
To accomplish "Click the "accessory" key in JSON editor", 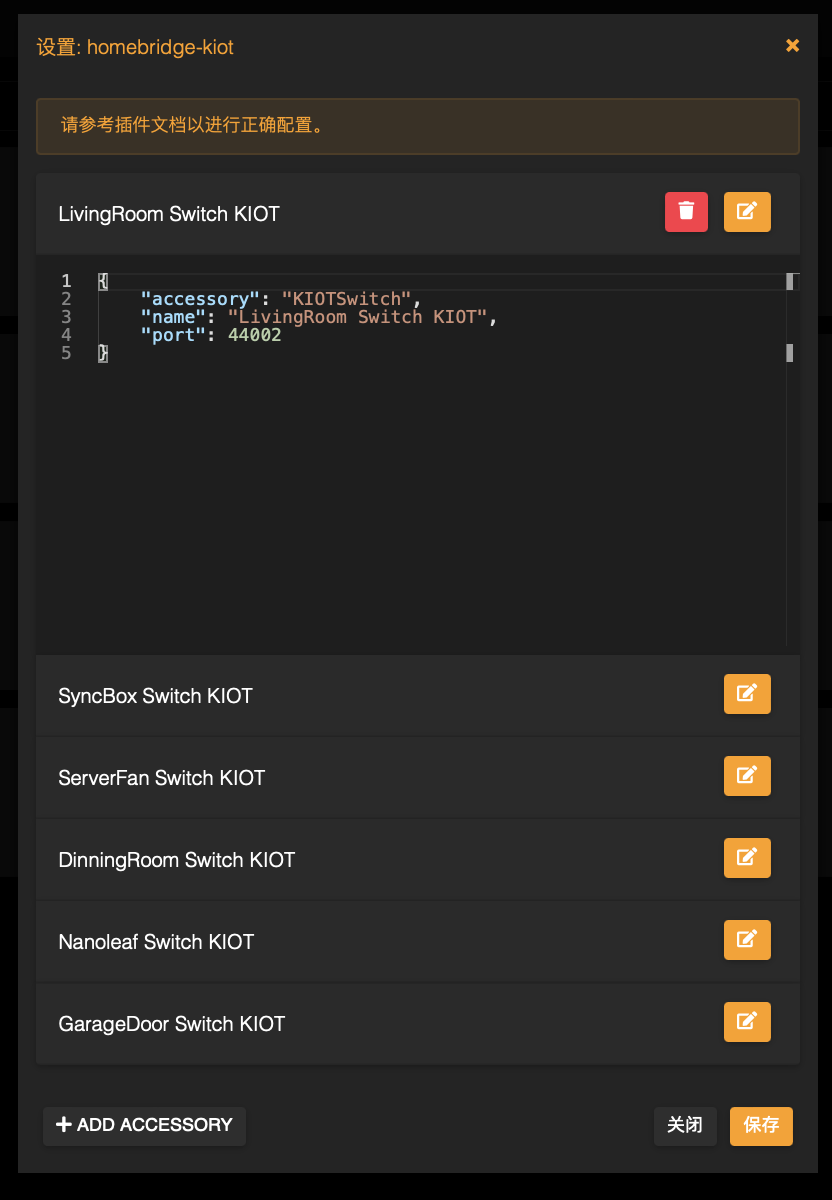I will pos(200,299).
